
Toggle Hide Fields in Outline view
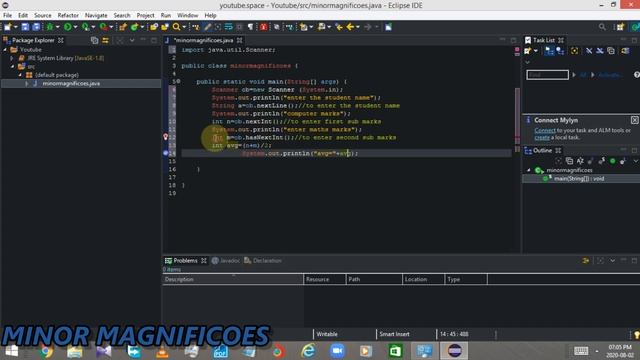[591, 161]
